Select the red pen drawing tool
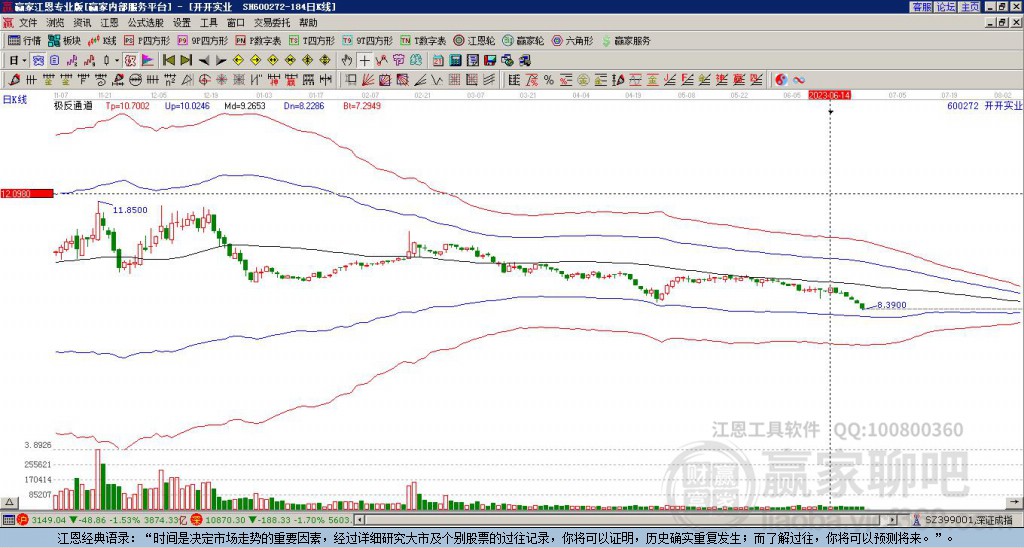Viewport: 1024px width, 548px height. (13, 80)
